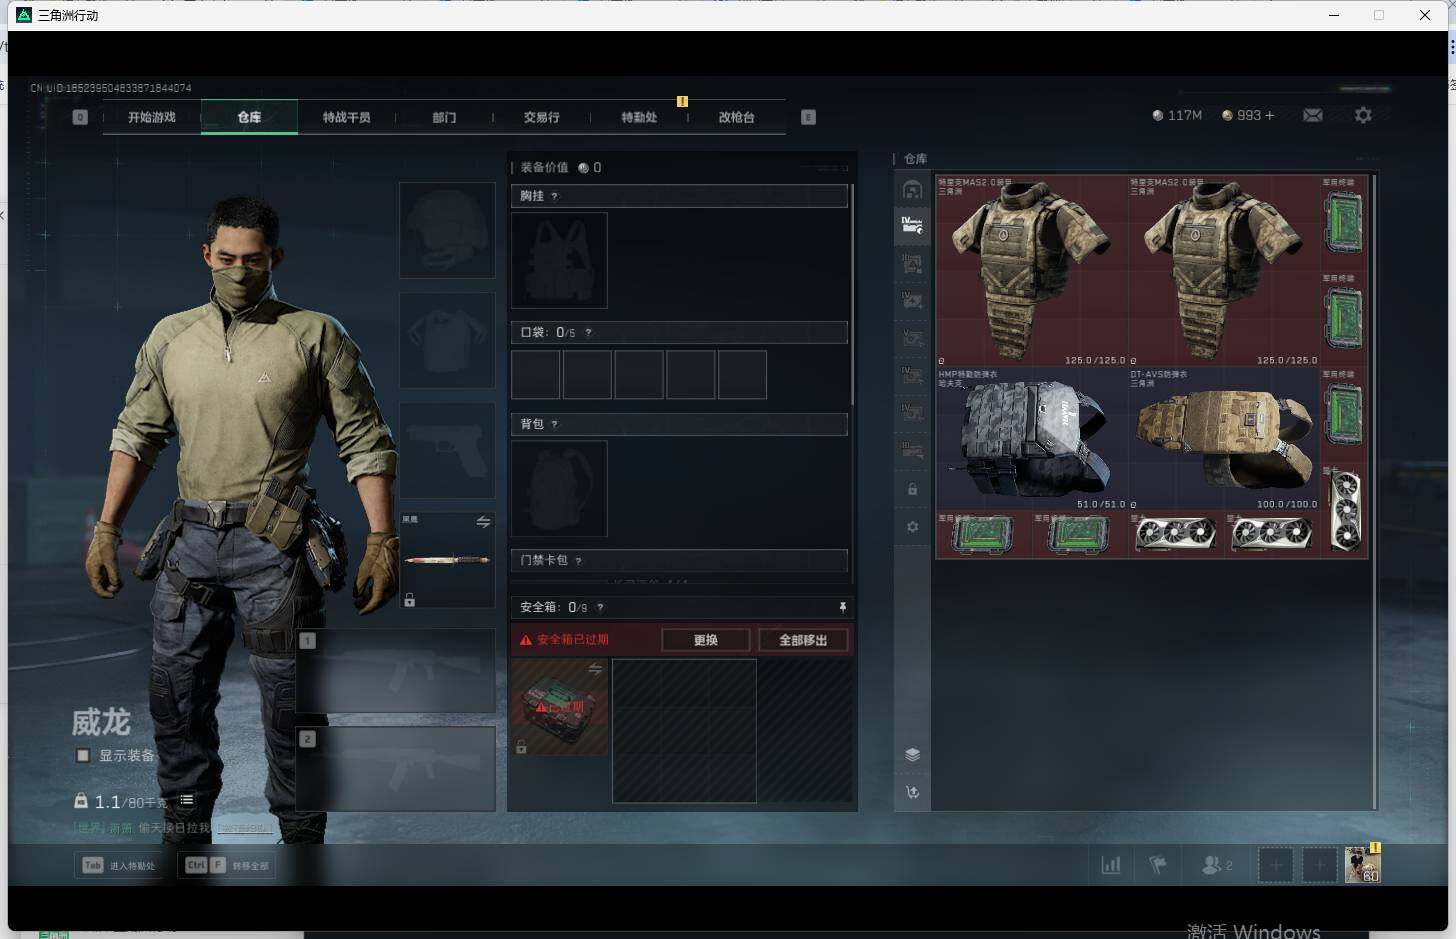Click the locked storage slot icon
Screen dimensions: 1456x939
[912, 489]
